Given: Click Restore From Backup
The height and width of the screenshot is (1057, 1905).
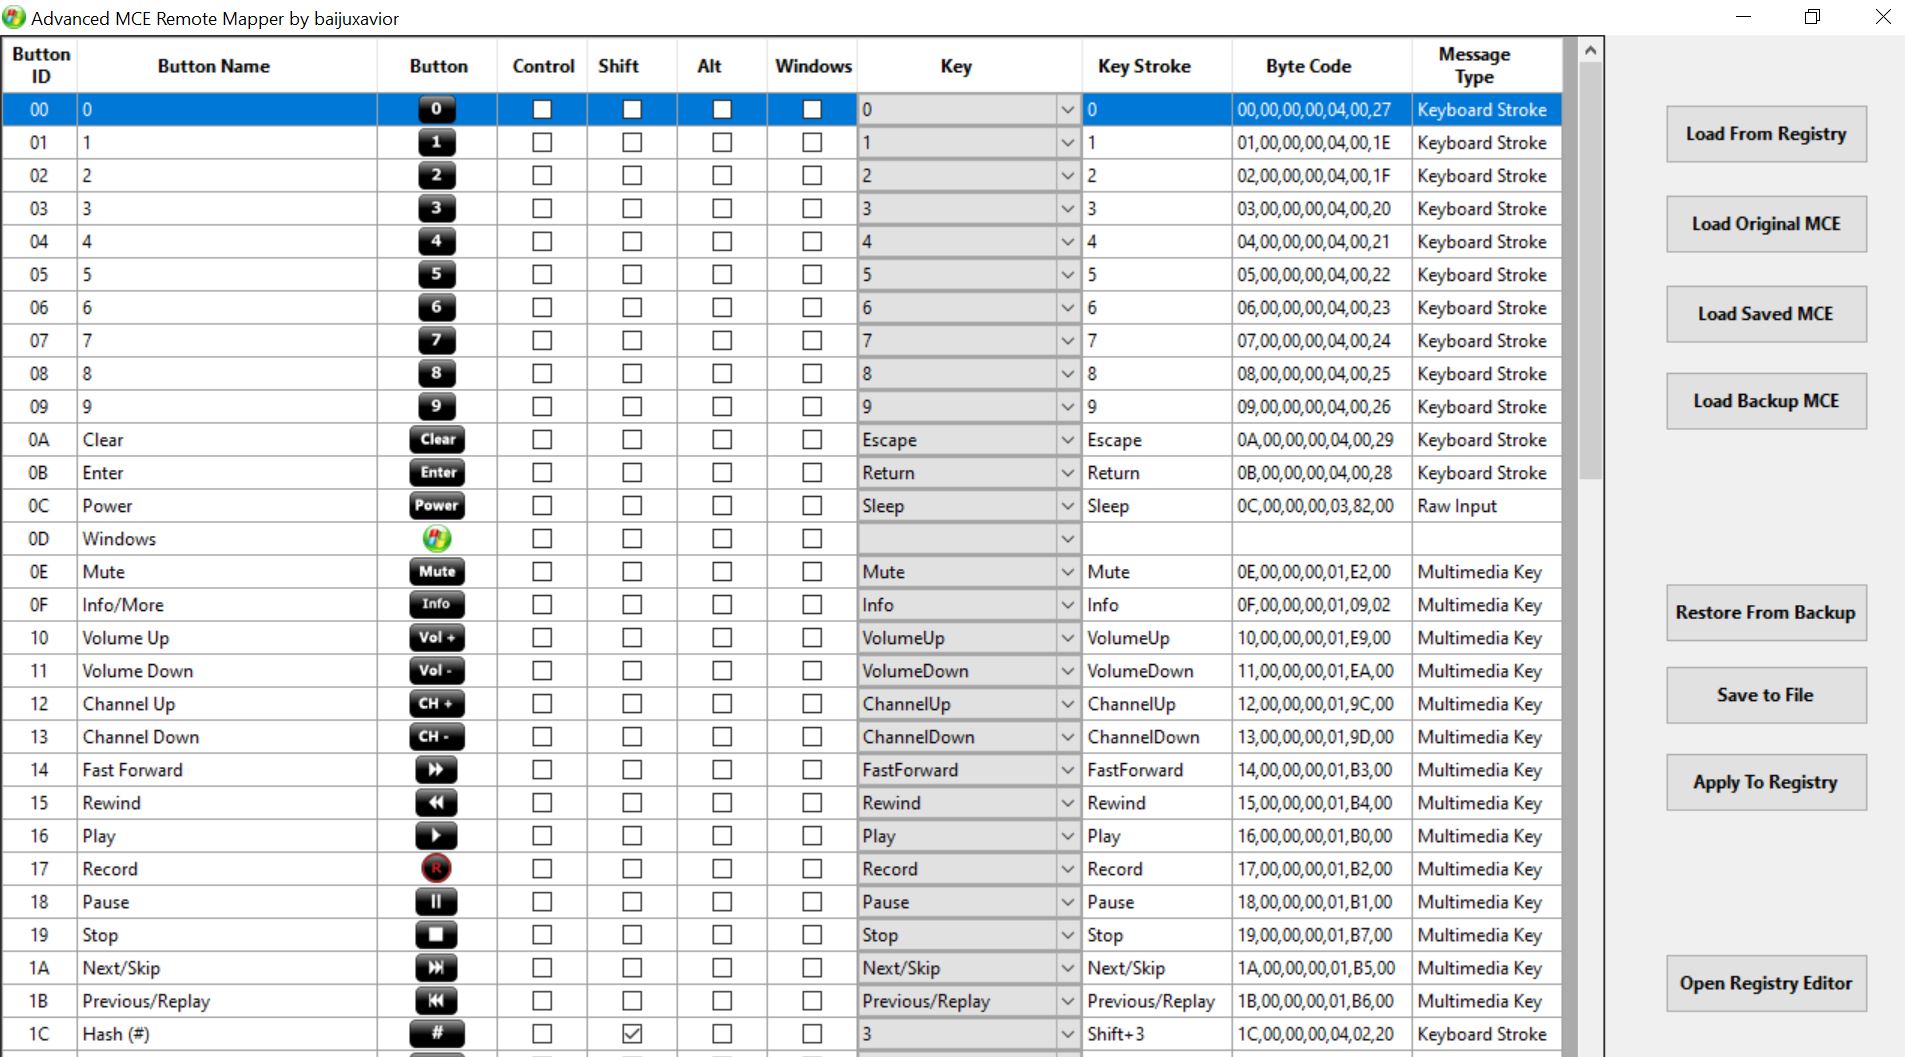Looking at the screenshot, I should (1766, 612).
